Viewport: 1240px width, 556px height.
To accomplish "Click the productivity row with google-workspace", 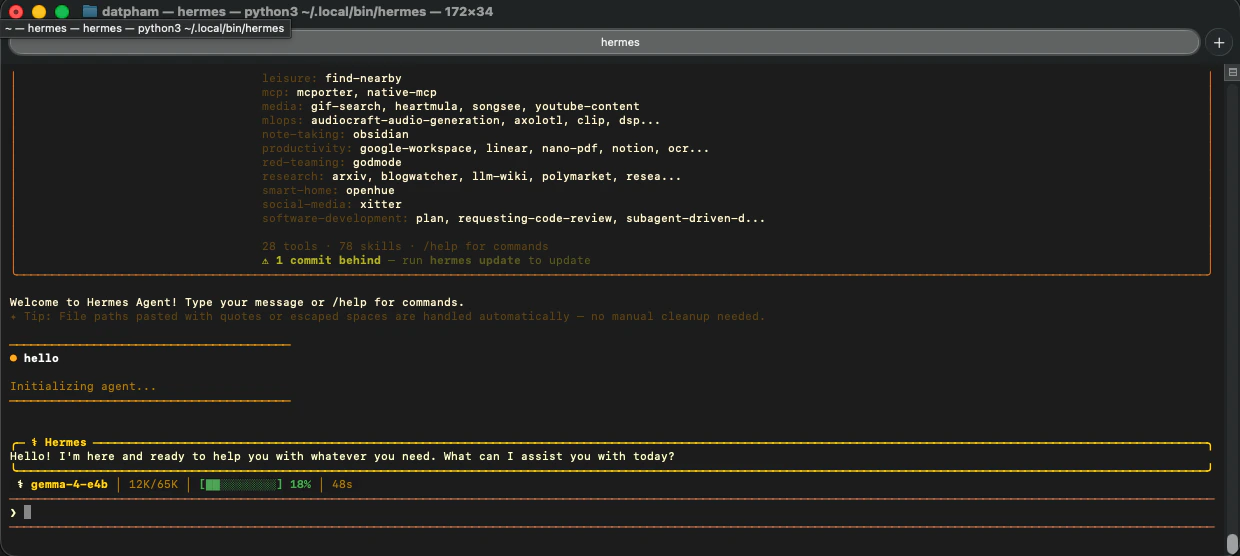I will click(486, 148).
